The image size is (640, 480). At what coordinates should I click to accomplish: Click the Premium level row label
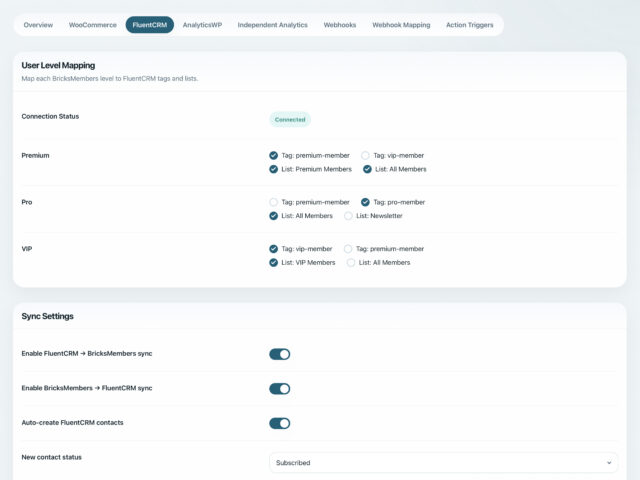click(35, 156)
